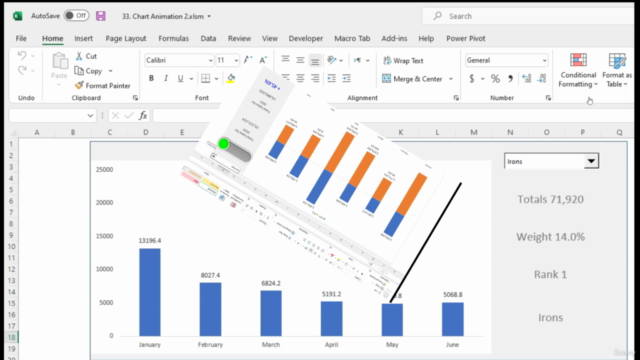Open the file name dropdown arrow
The image size is (640, 360).
click(x=209, y=16)
